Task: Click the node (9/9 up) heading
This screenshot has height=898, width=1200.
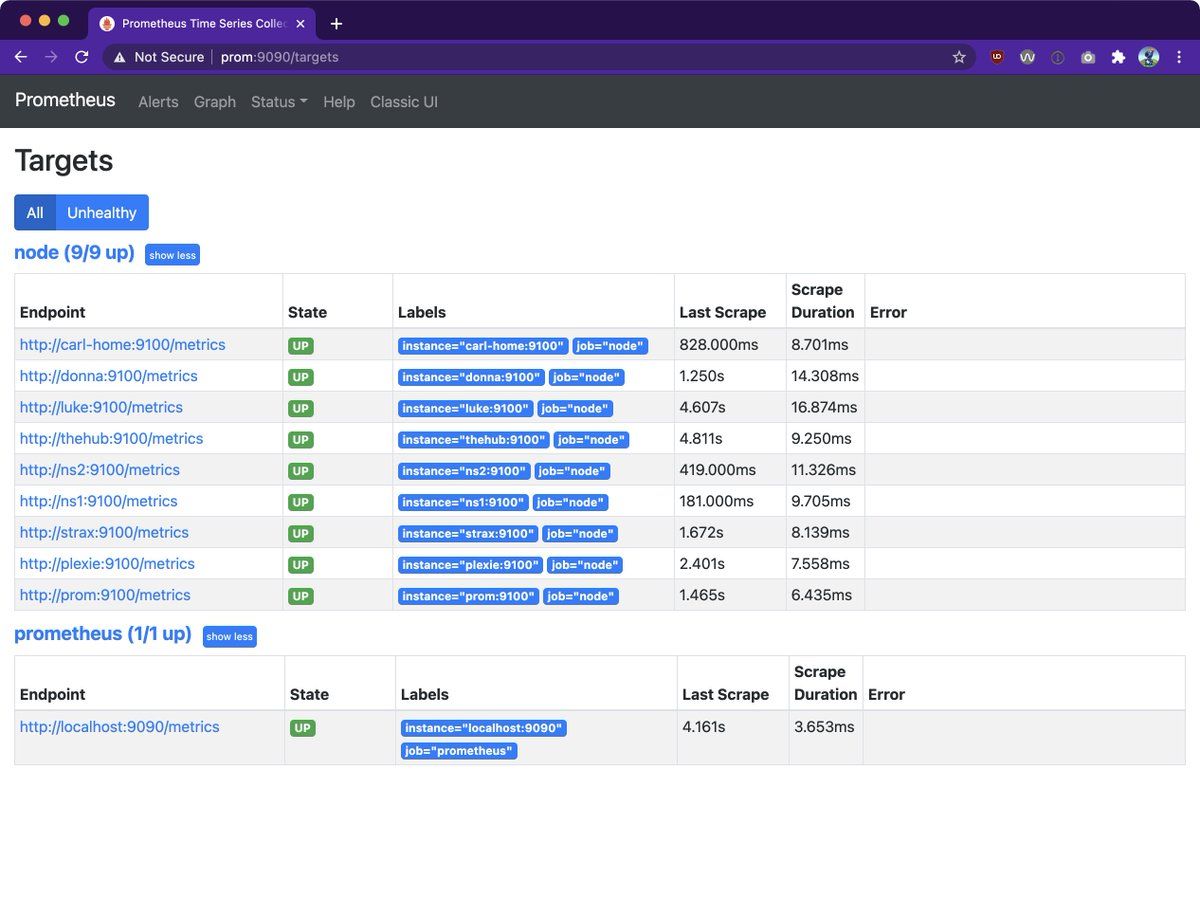Action: pyautogui.click(x=74, y=253)
